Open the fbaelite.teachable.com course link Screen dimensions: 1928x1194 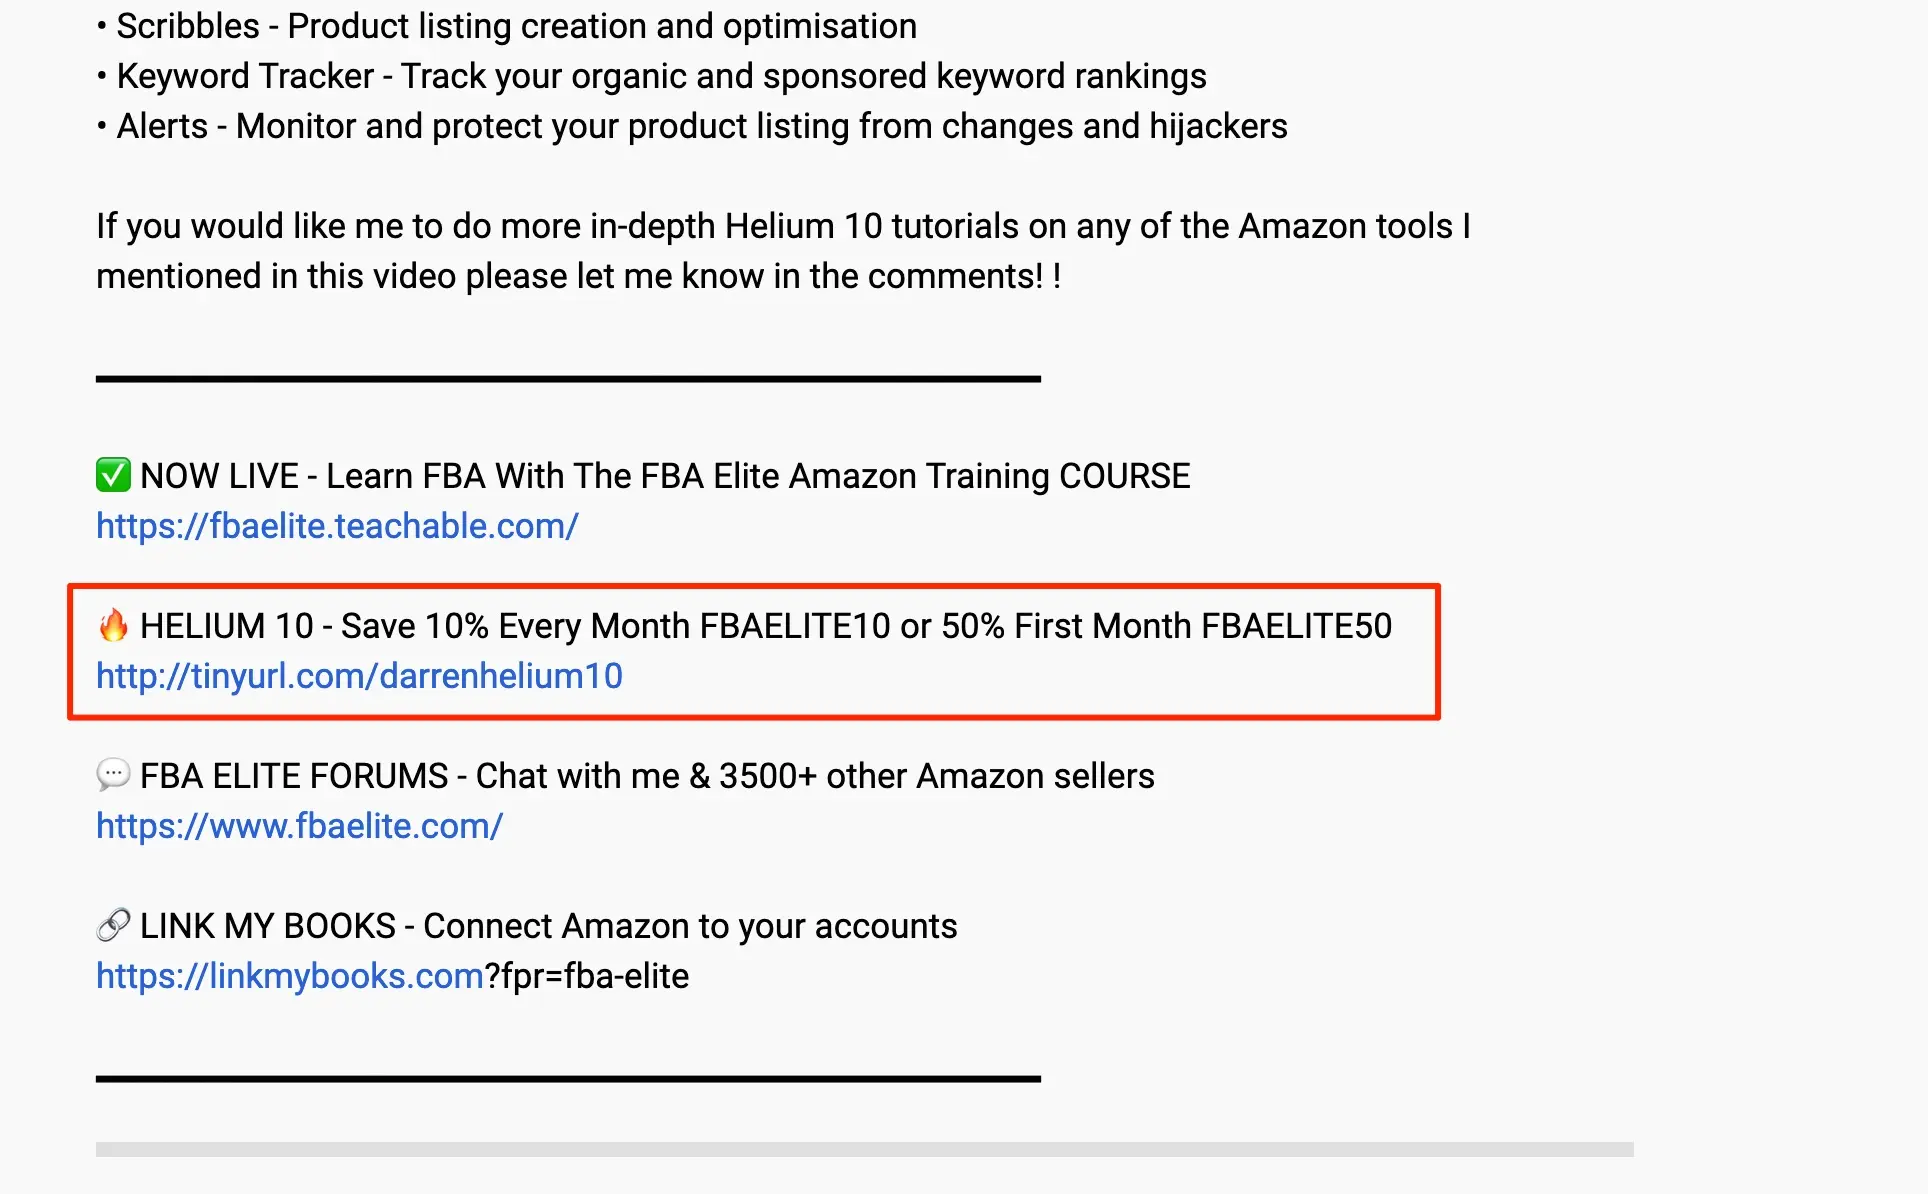click(337, 526)
